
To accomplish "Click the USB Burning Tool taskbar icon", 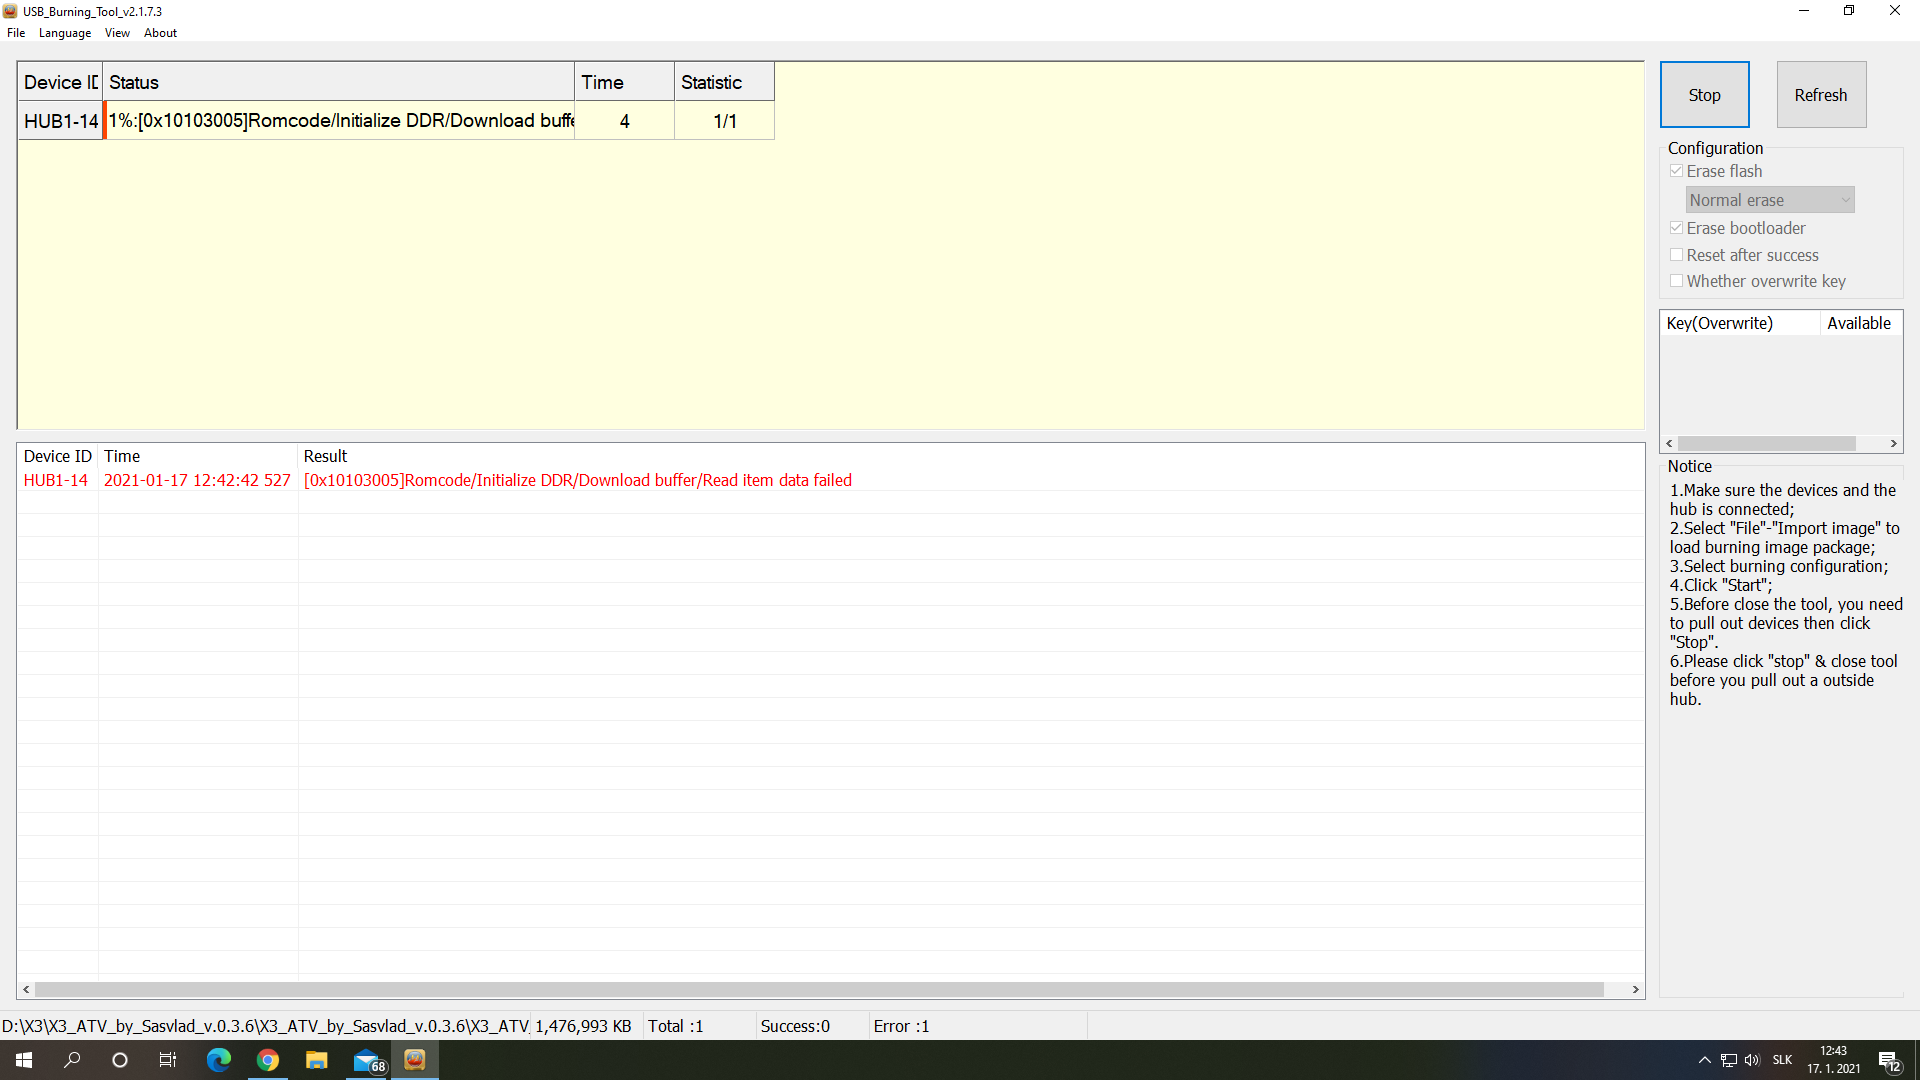I will coord(415,1060).
